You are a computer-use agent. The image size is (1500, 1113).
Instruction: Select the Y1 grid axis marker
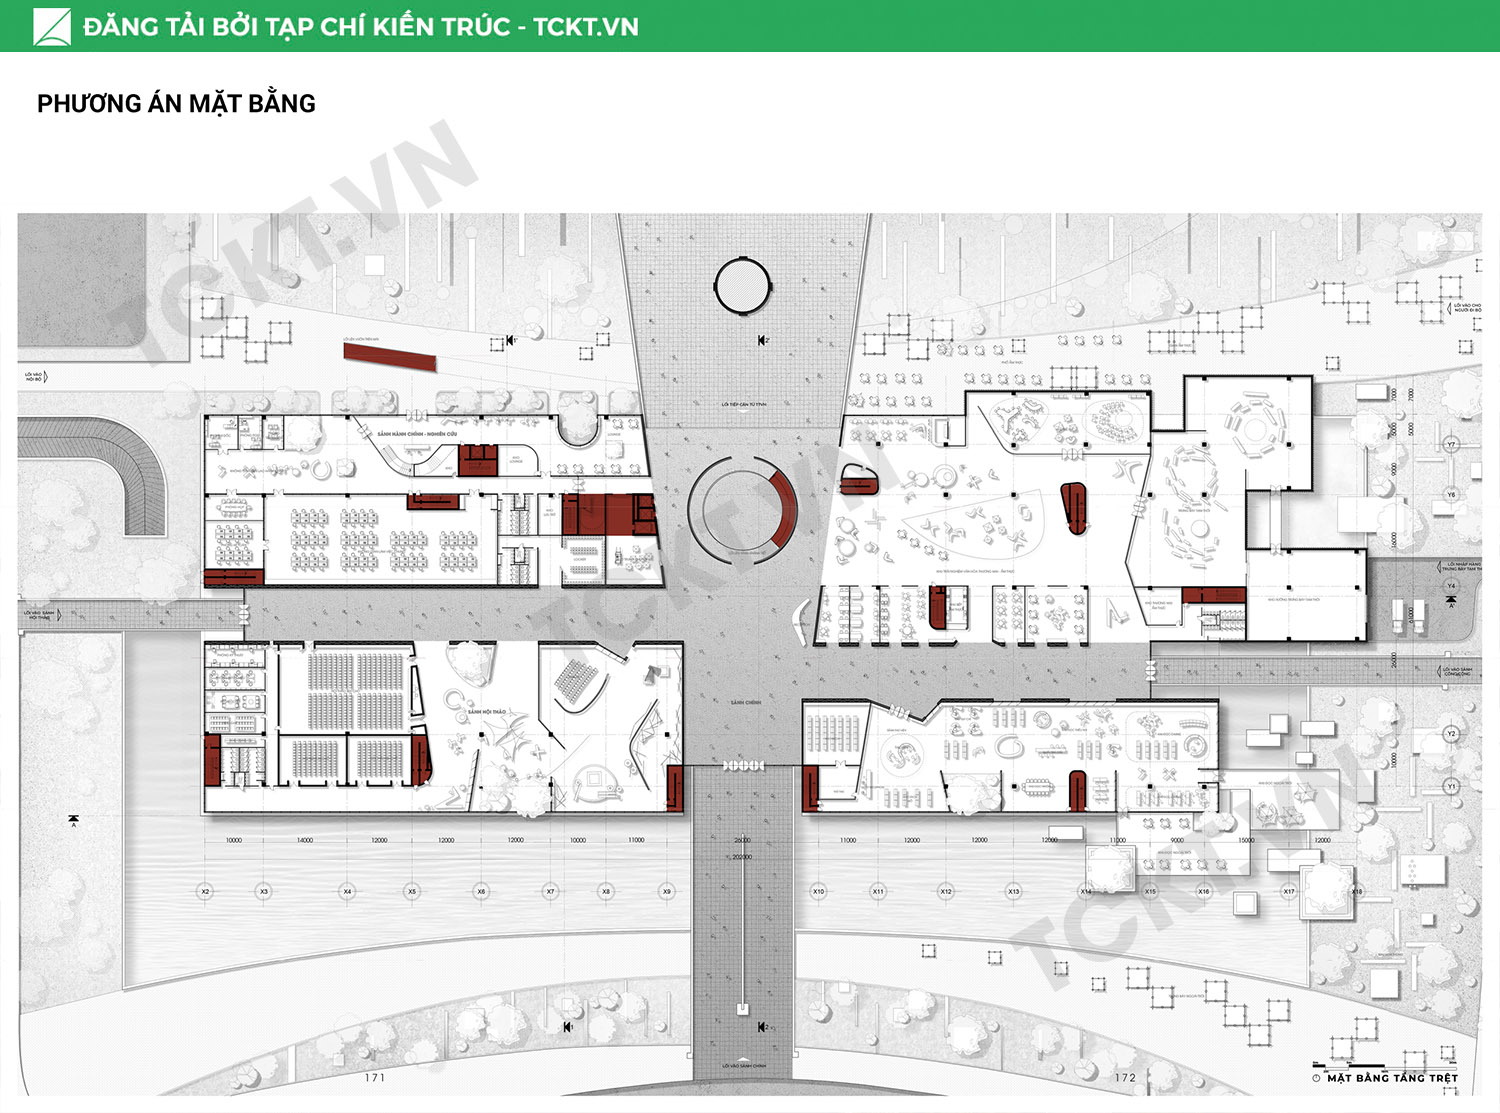pyautogui.click(x=1451, y=787)
